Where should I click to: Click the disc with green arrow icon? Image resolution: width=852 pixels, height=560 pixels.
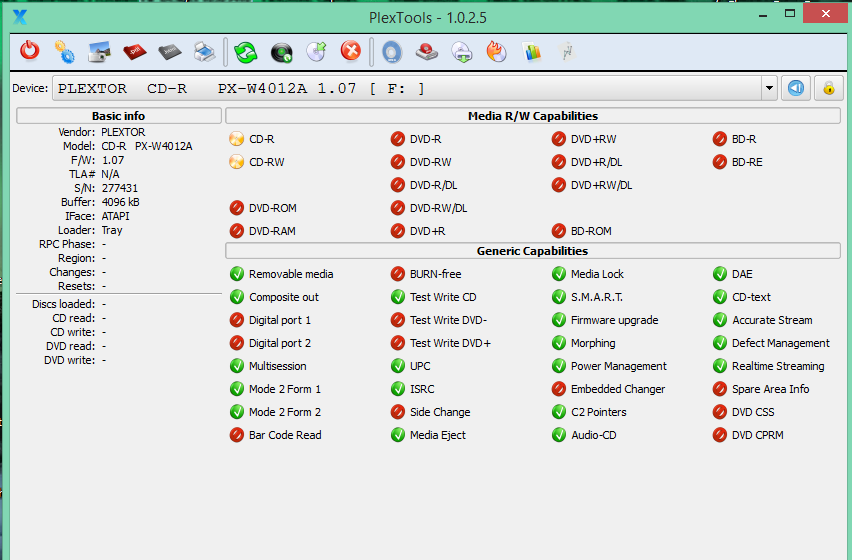(x=316, y=52)
